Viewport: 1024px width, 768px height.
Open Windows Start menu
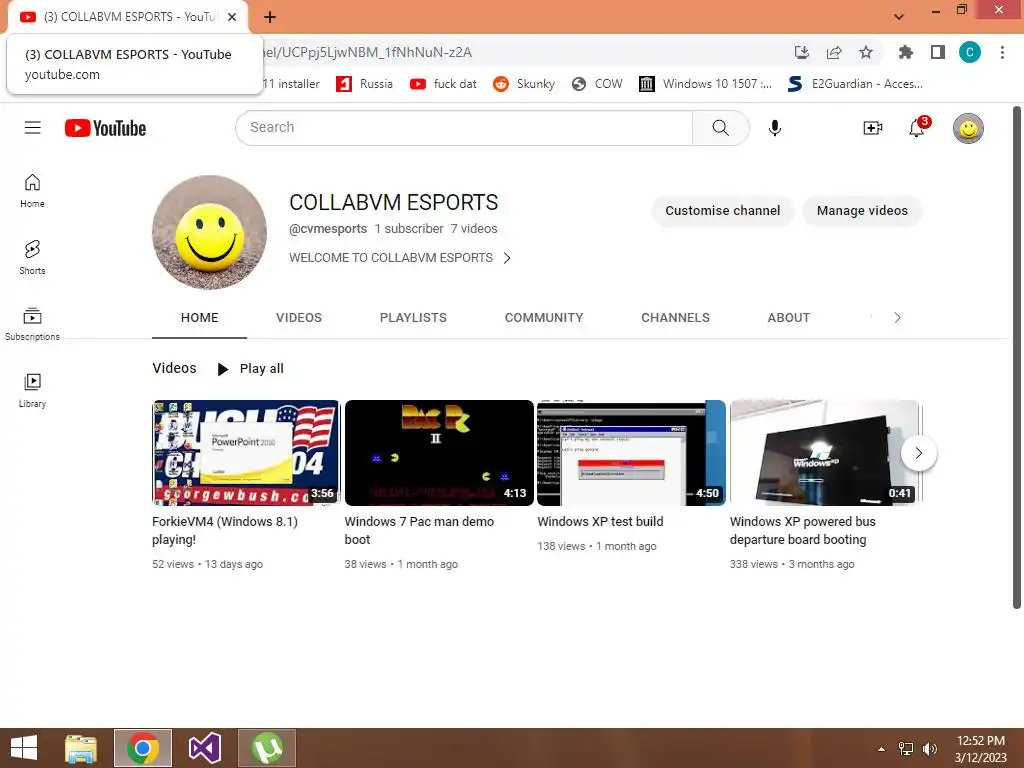pos(24,748)
